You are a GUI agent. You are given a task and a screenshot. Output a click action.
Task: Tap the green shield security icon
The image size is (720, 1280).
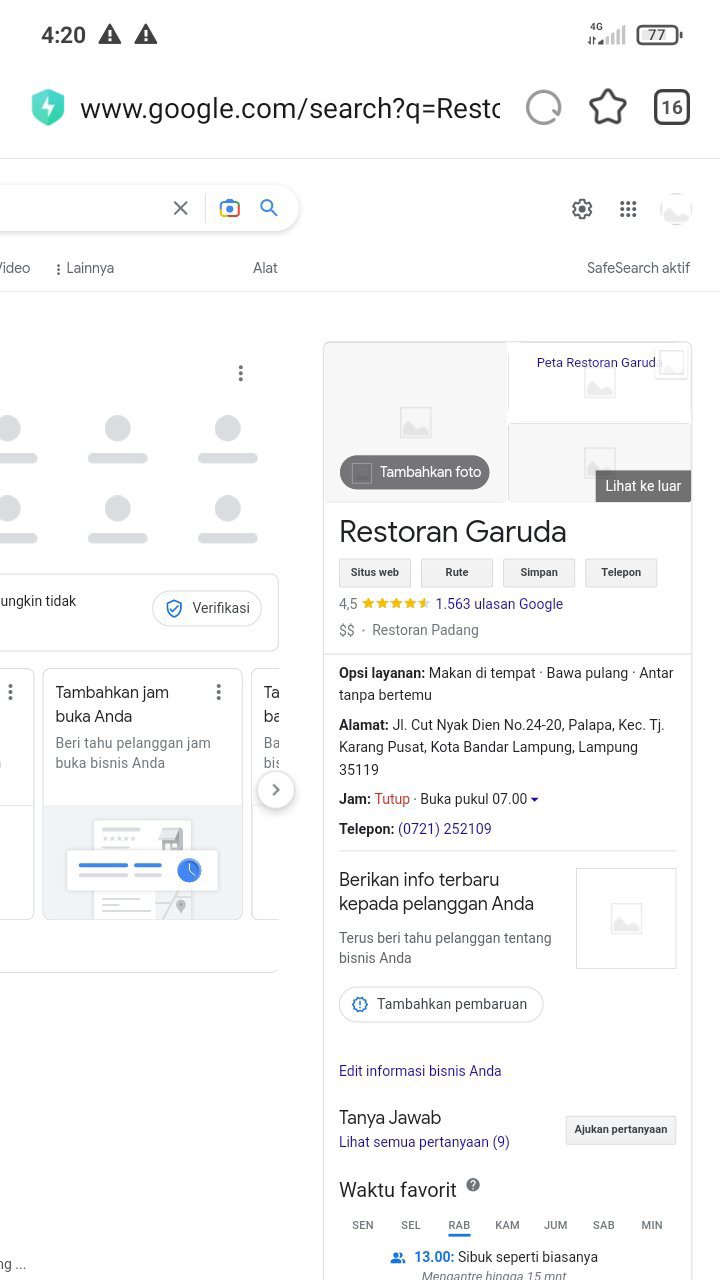coord(48,108)
